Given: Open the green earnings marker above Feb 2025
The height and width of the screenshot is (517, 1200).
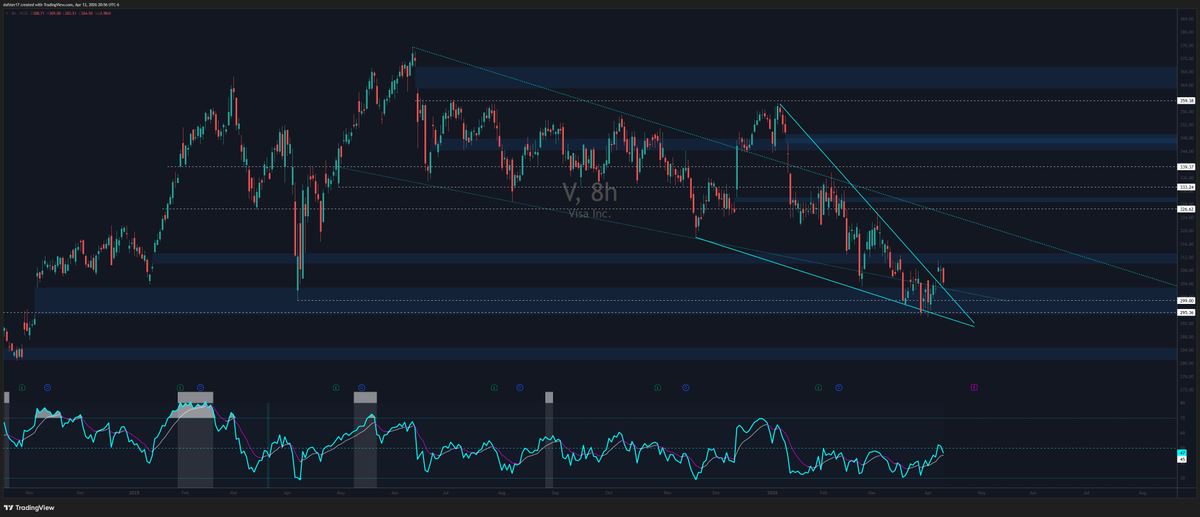Looking at the screenshot, I should tap(180, 386).
